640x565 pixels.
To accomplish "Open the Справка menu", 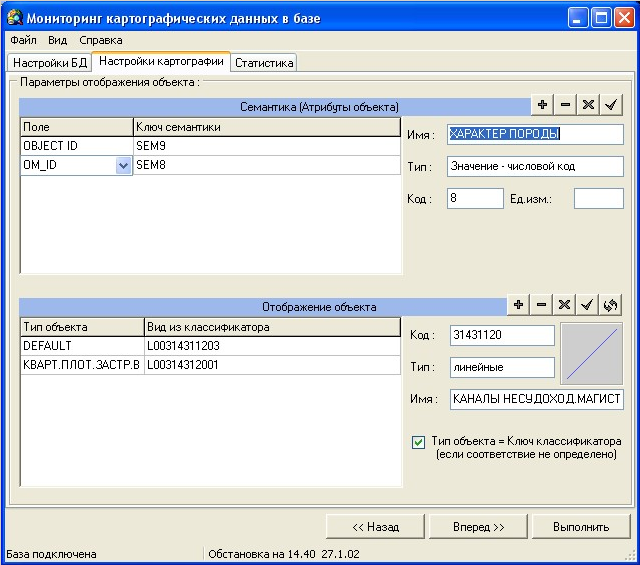I will pos(100,40).
